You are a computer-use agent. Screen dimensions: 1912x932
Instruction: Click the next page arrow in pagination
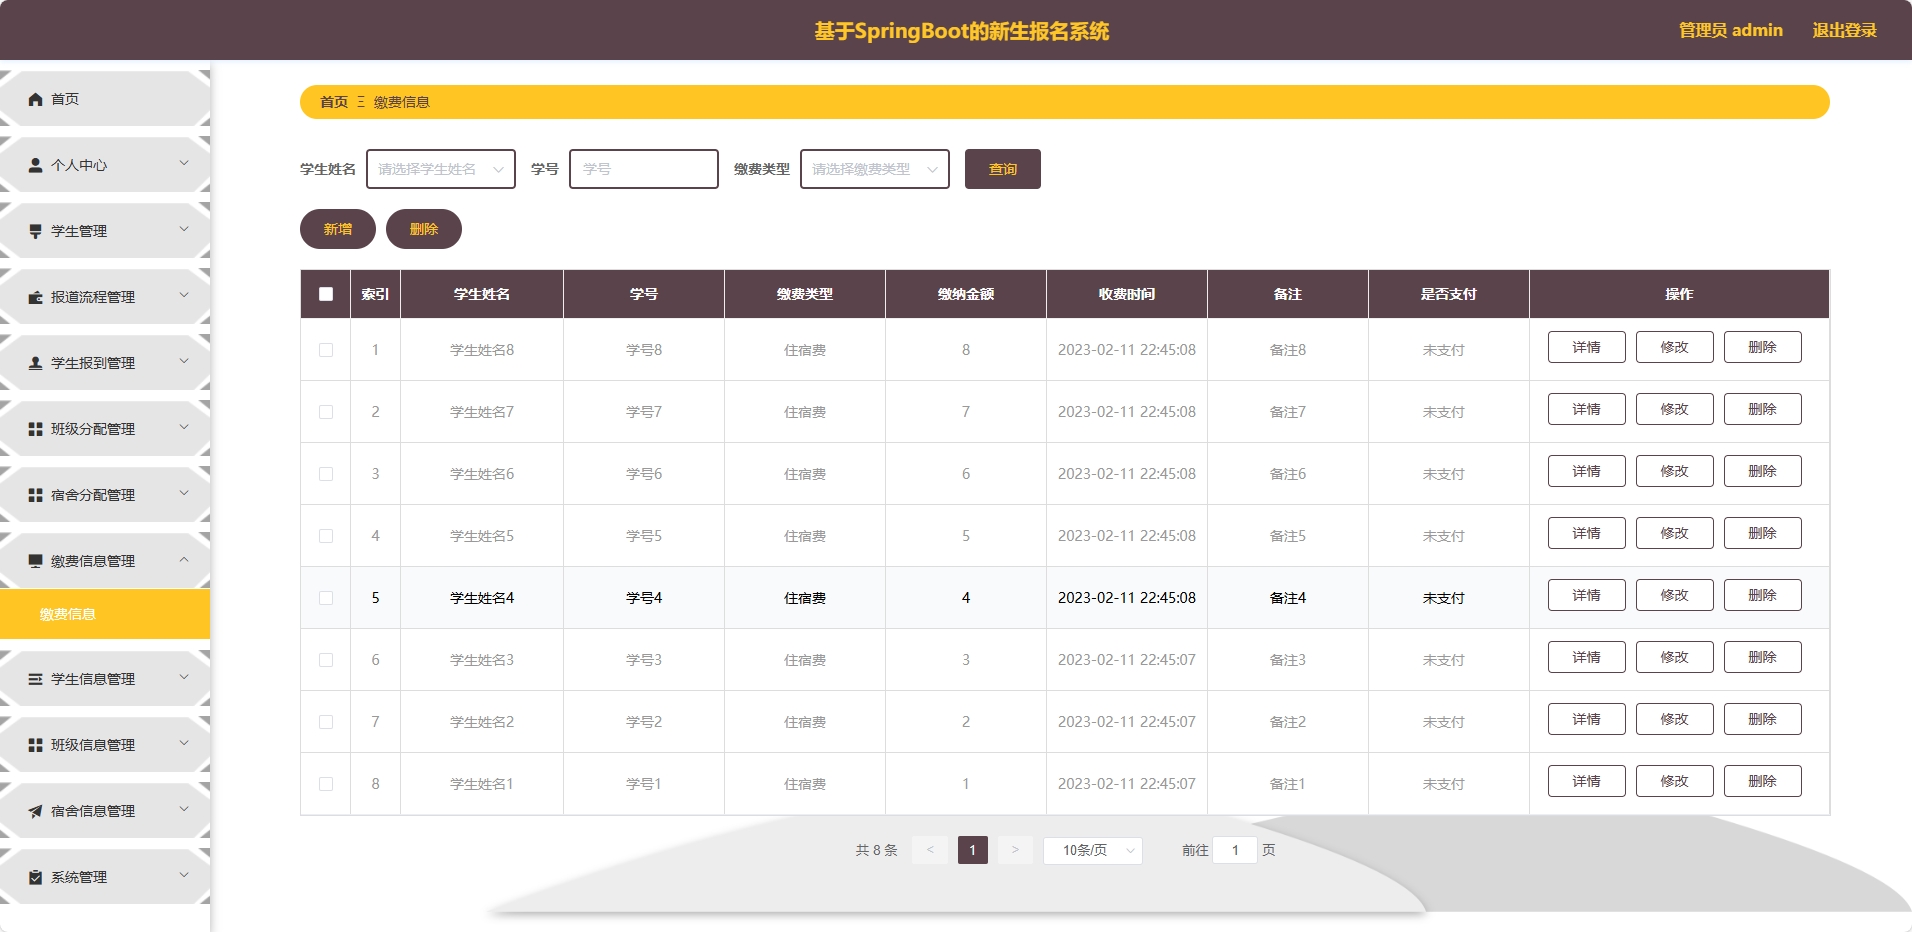tap(1015, 850)
